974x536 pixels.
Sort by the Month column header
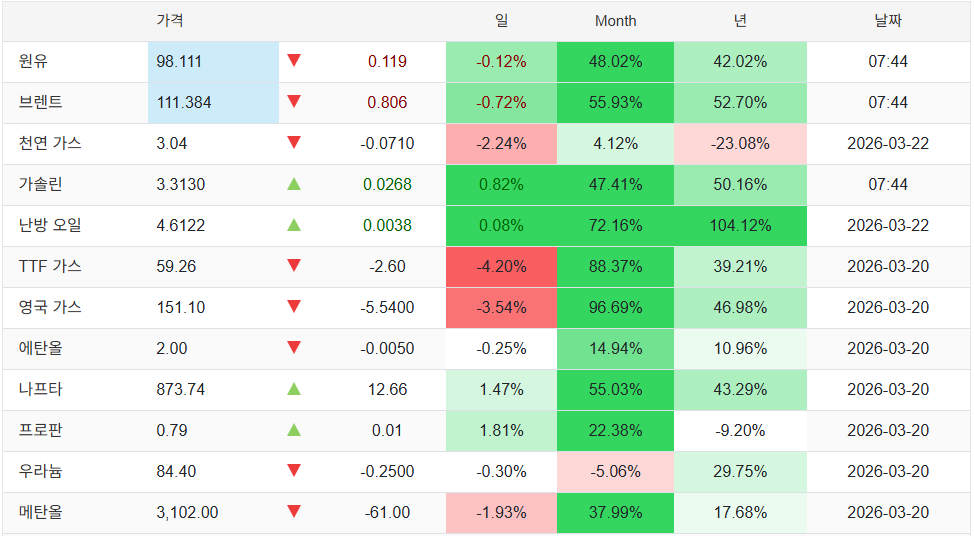(x=615, y=21)
